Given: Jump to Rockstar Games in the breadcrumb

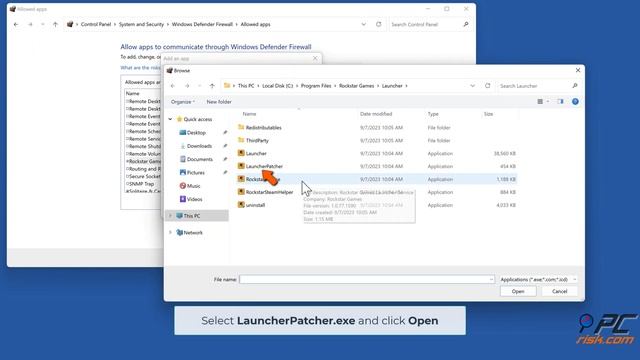Looking at the screenshot, I should (x=356, y=86).
